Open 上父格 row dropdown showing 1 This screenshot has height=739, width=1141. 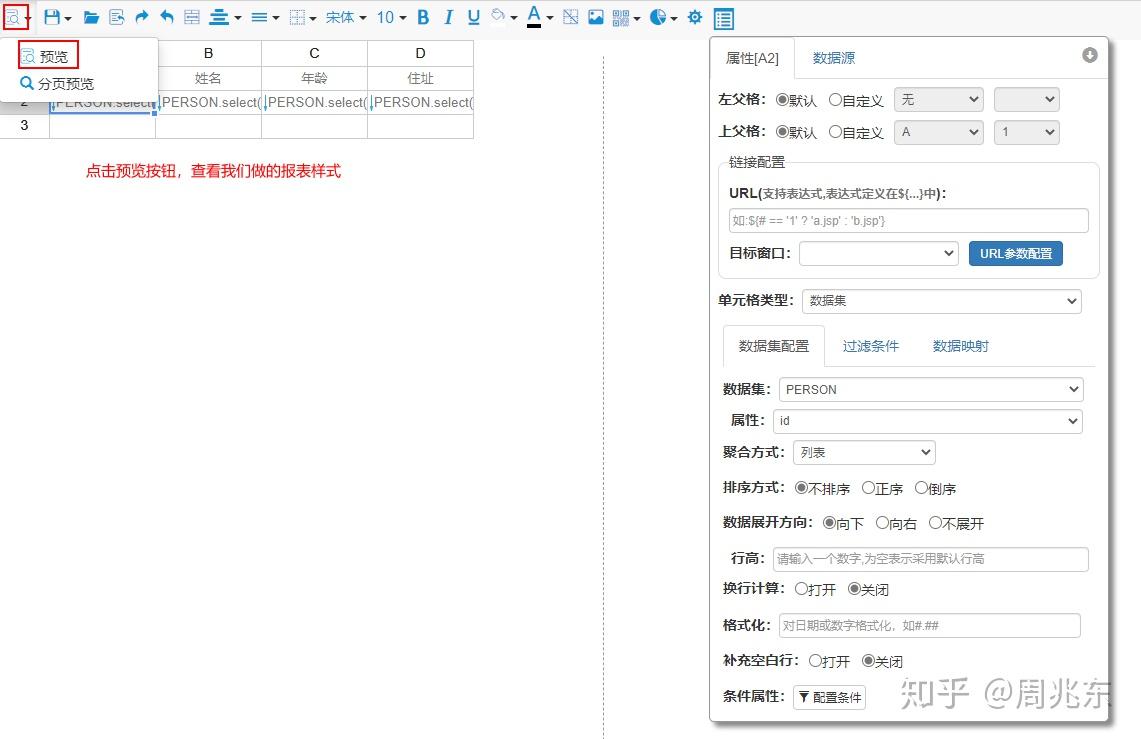pyautogui.click(x=1027, y=132)
